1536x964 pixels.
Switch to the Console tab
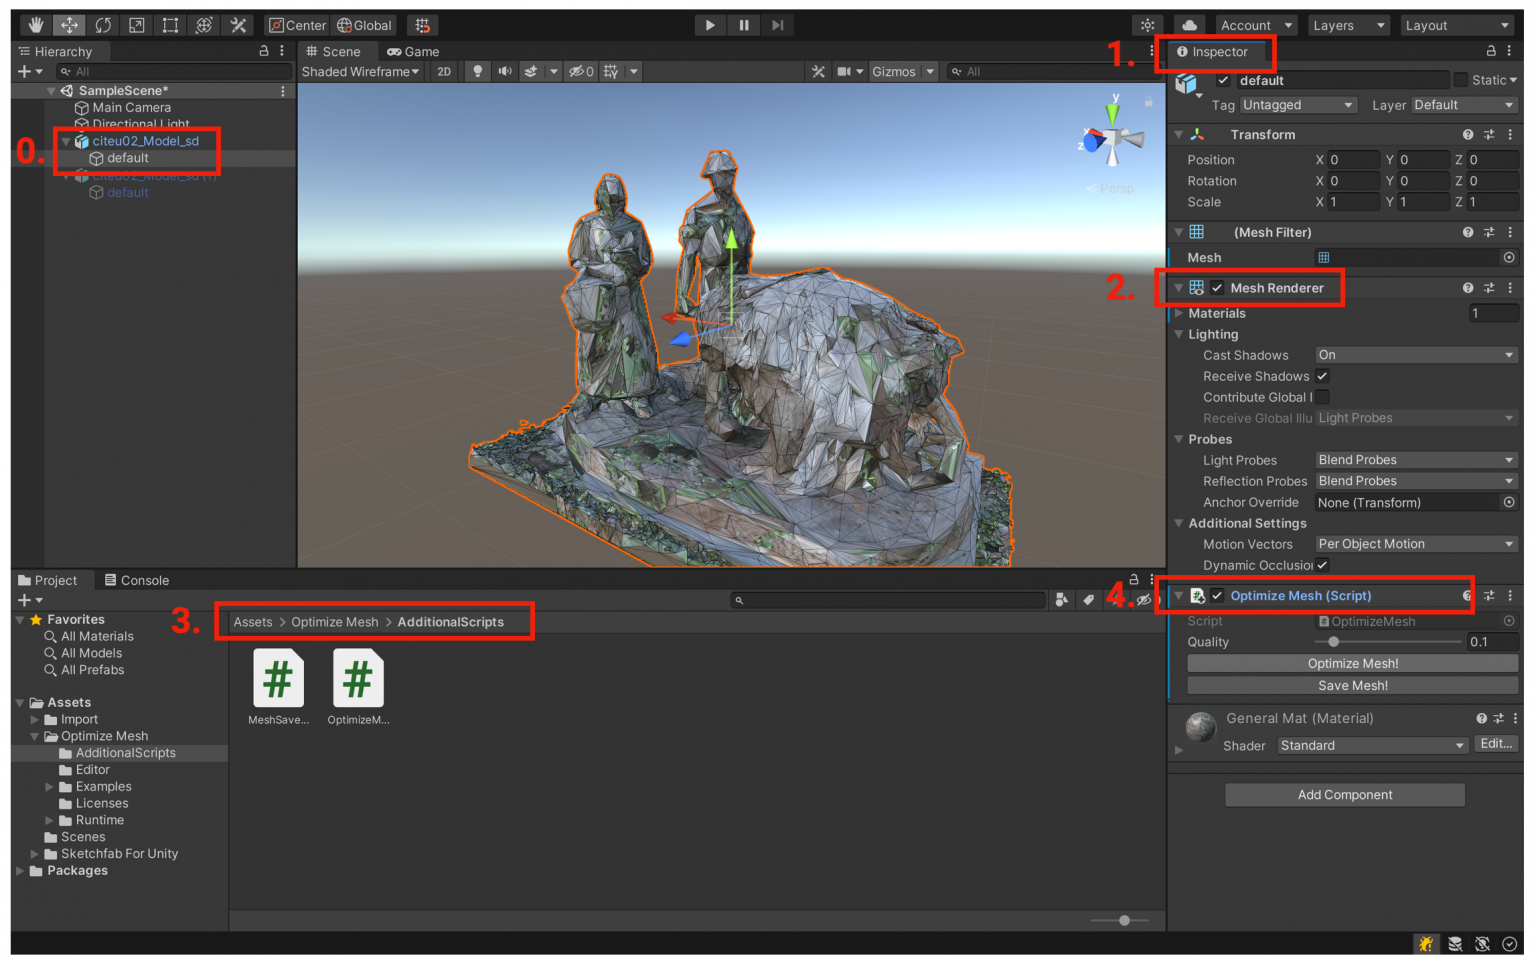tap(137, 580)
